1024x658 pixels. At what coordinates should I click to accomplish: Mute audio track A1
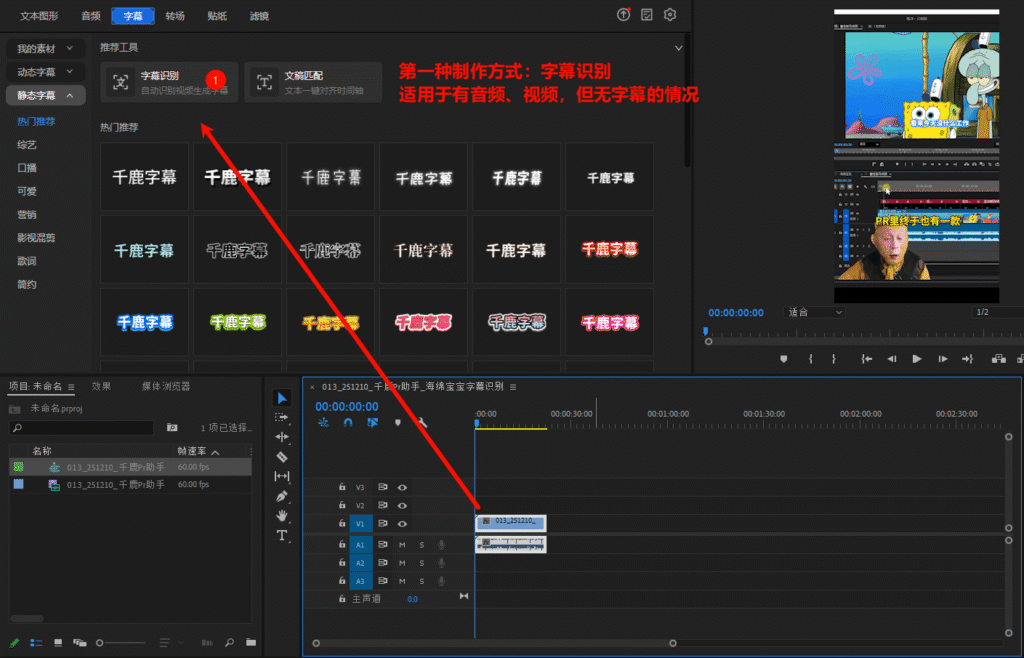point(402,544)
